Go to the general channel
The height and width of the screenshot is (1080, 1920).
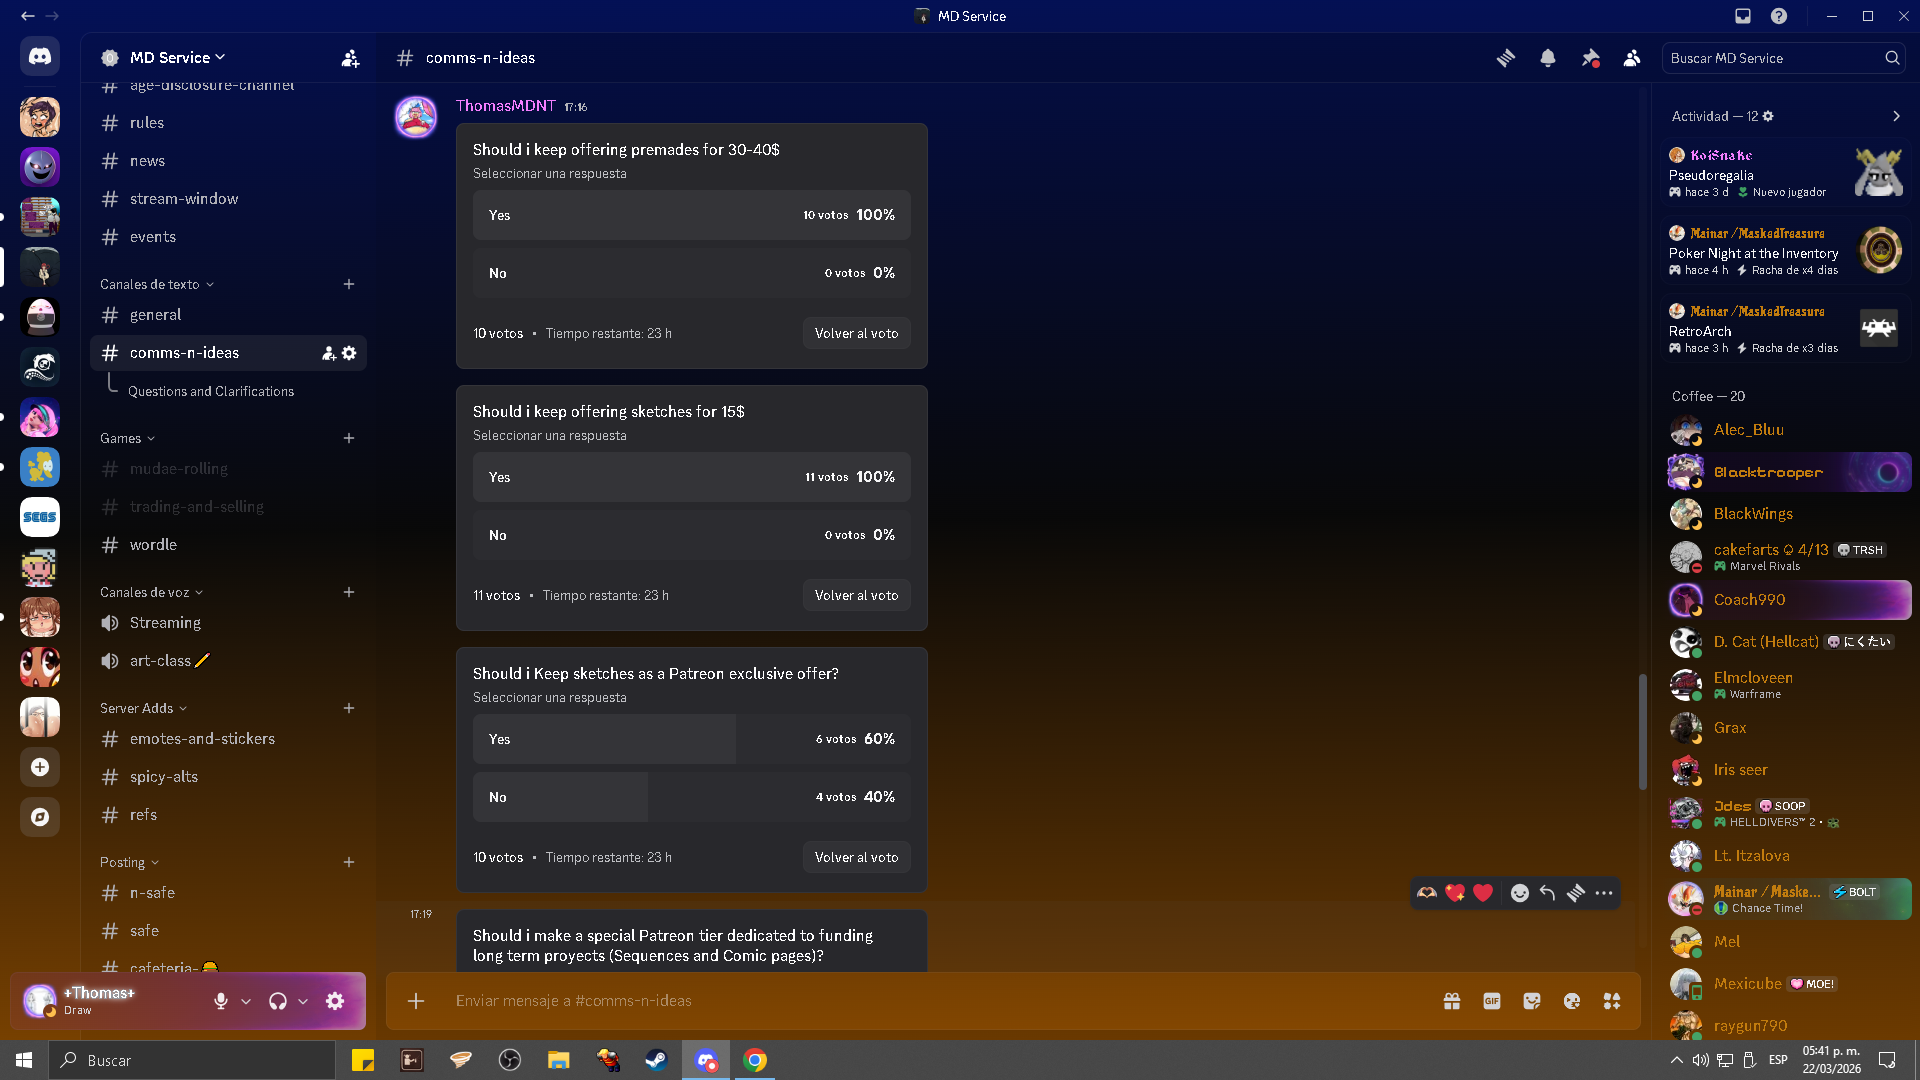point(229,315)
